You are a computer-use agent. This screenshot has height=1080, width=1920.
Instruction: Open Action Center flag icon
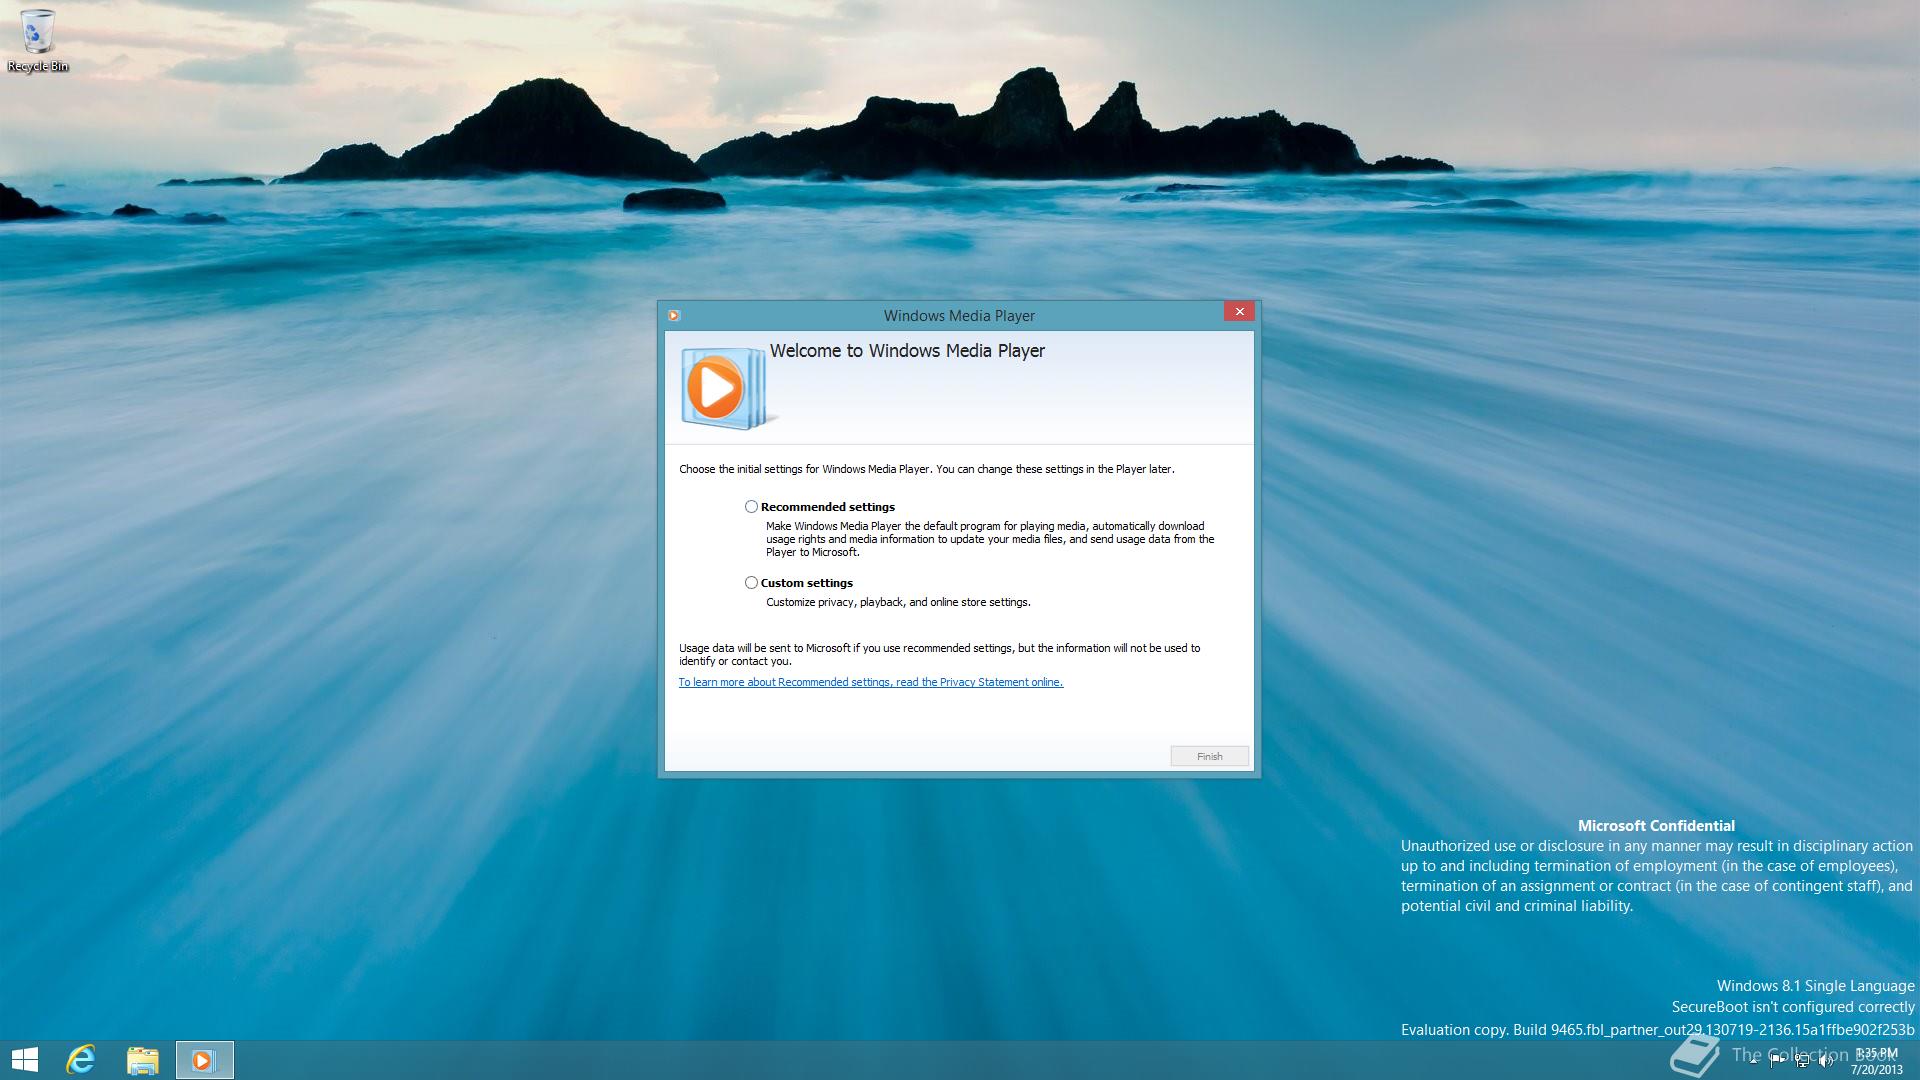tap(1778, 1060)
